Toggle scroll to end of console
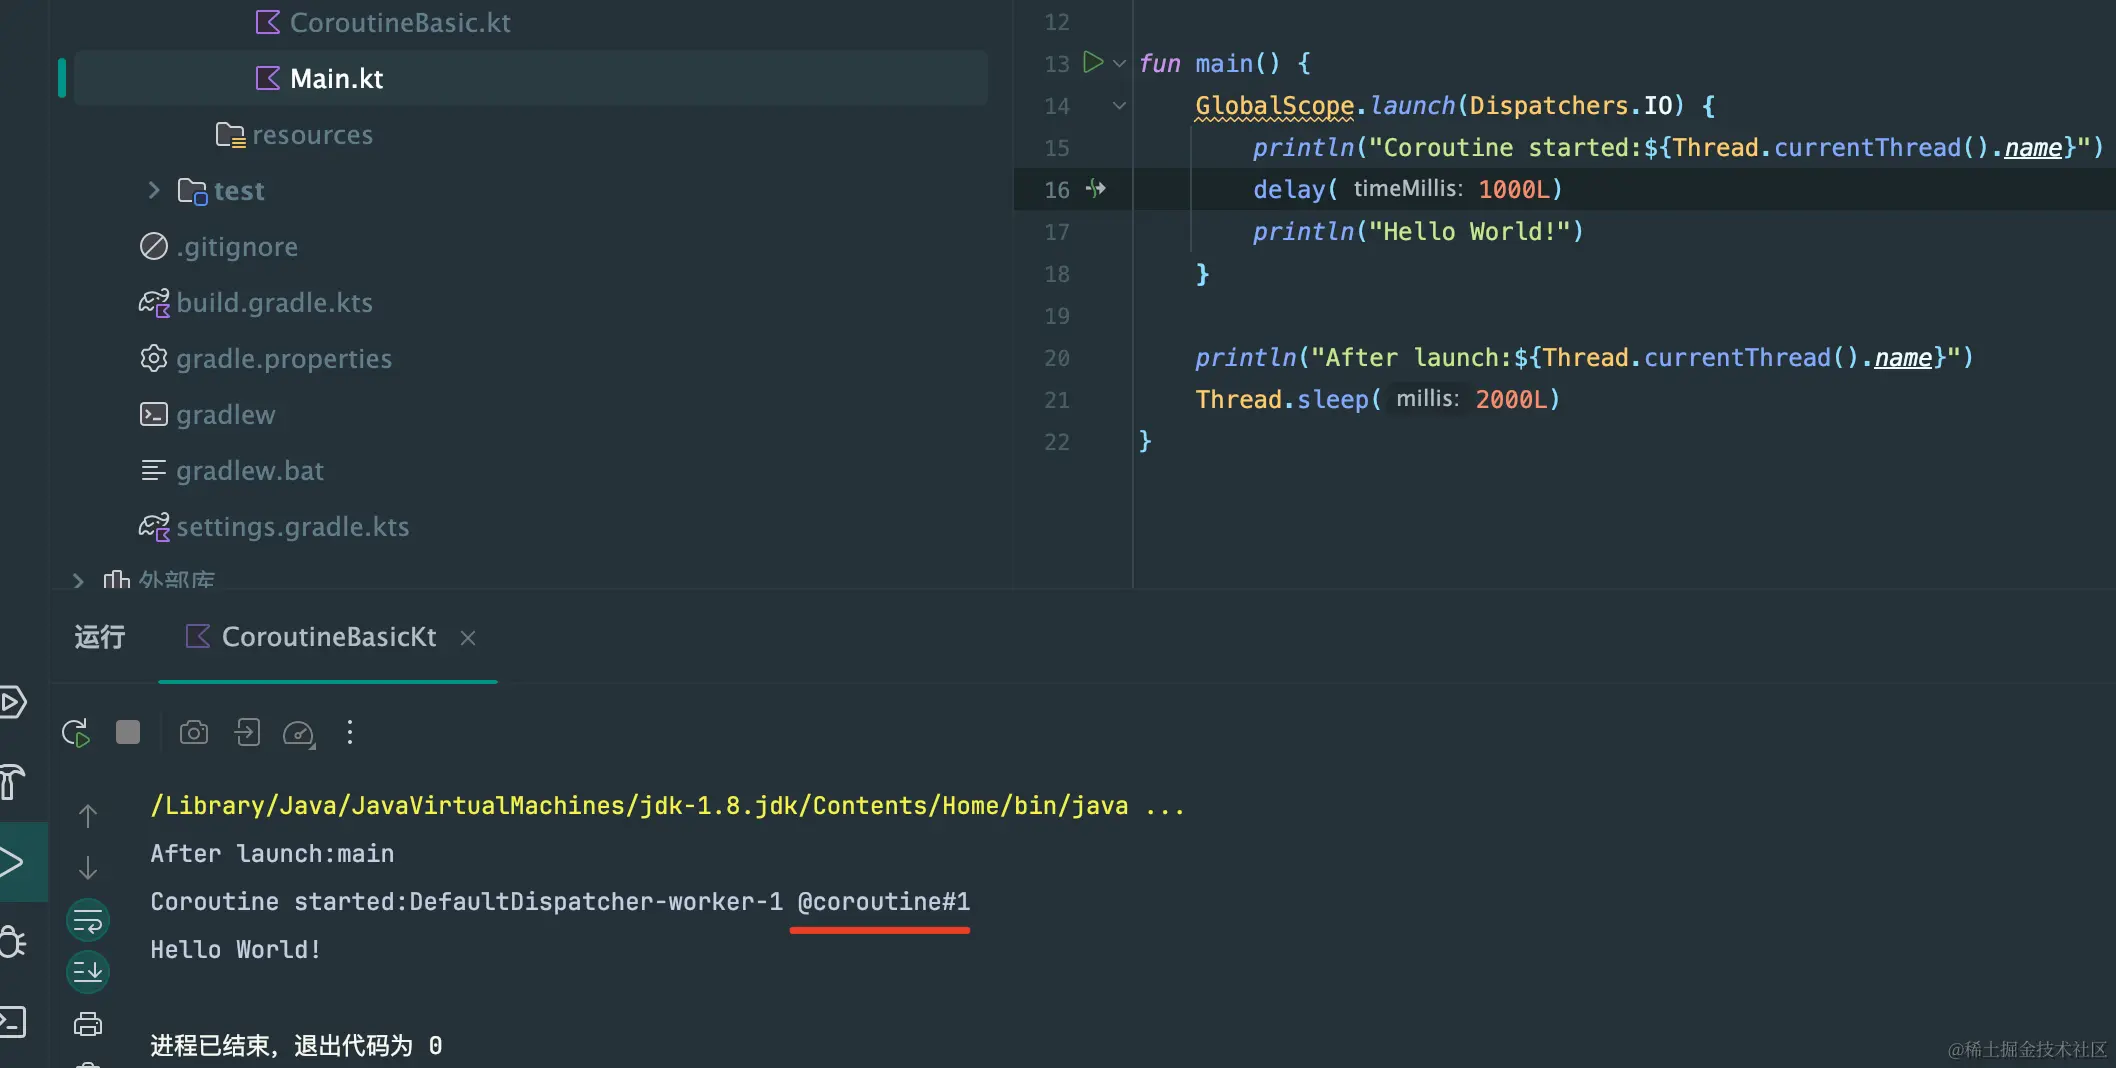 (x=88, y=971)
